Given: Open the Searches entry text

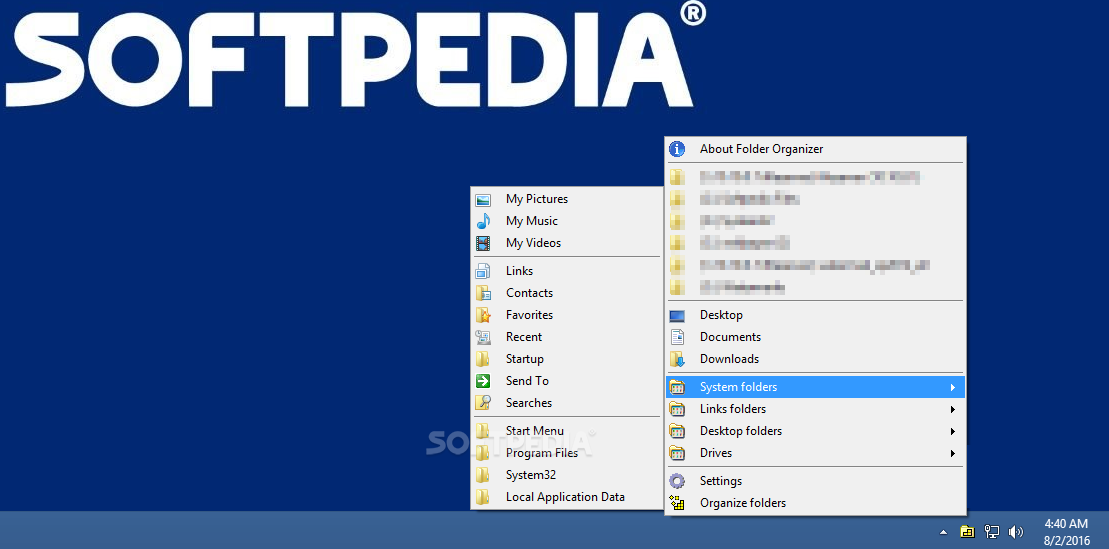Looking at the screenshot, I should point(528,403).
